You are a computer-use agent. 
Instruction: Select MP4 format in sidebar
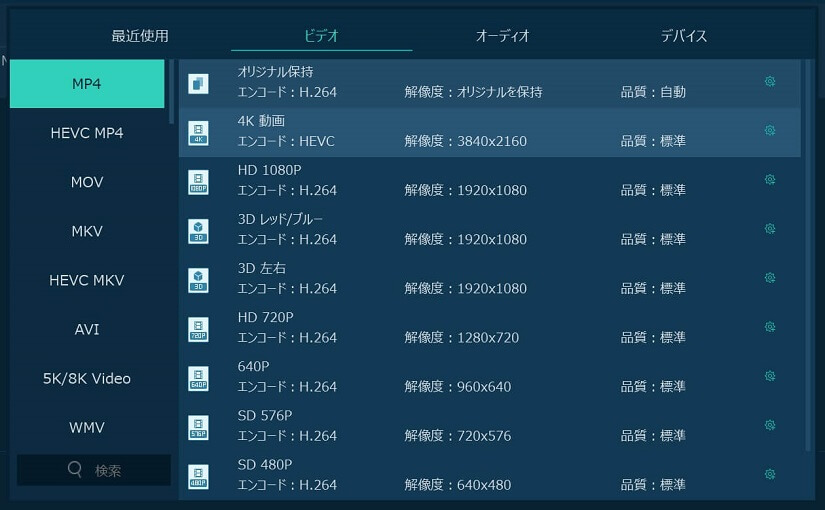pos(87,84)
